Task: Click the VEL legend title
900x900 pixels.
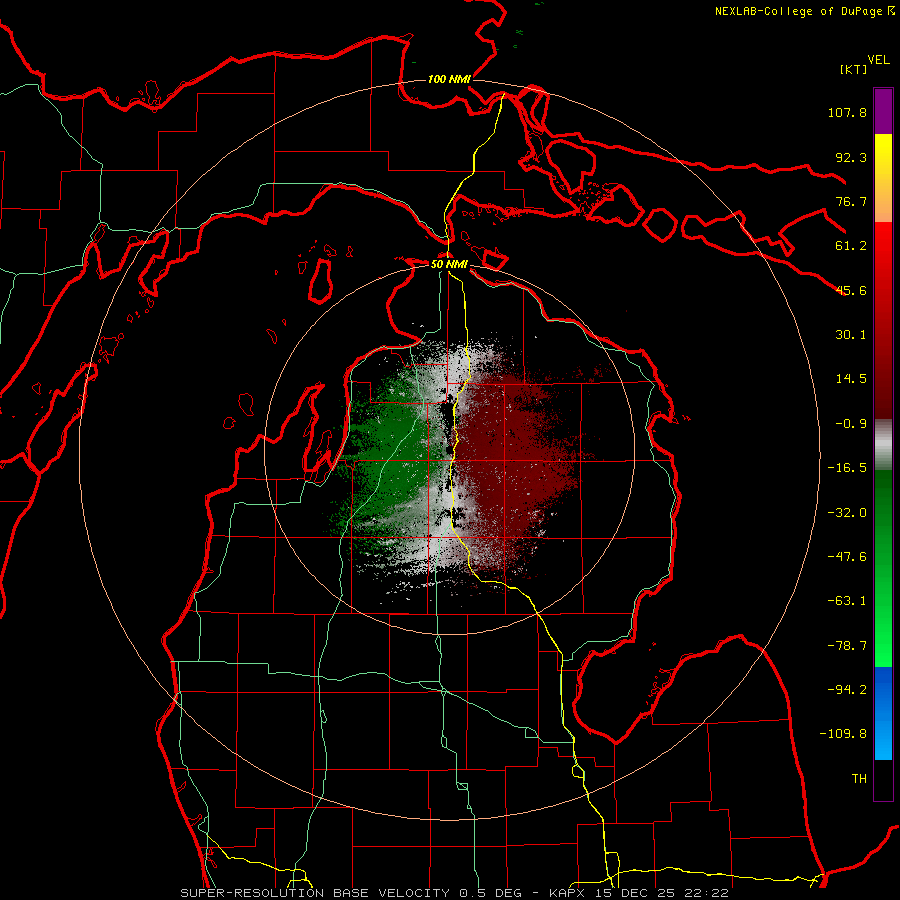Action: tap(878, 60)
